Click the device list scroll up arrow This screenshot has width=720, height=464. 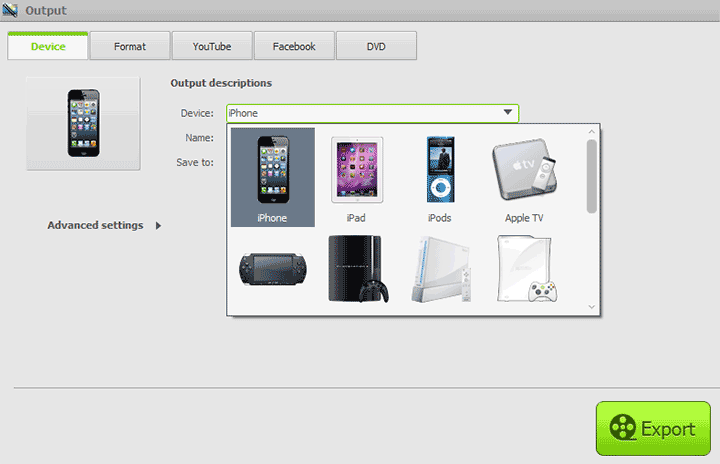pyautogui.click(x=591, y=132)
